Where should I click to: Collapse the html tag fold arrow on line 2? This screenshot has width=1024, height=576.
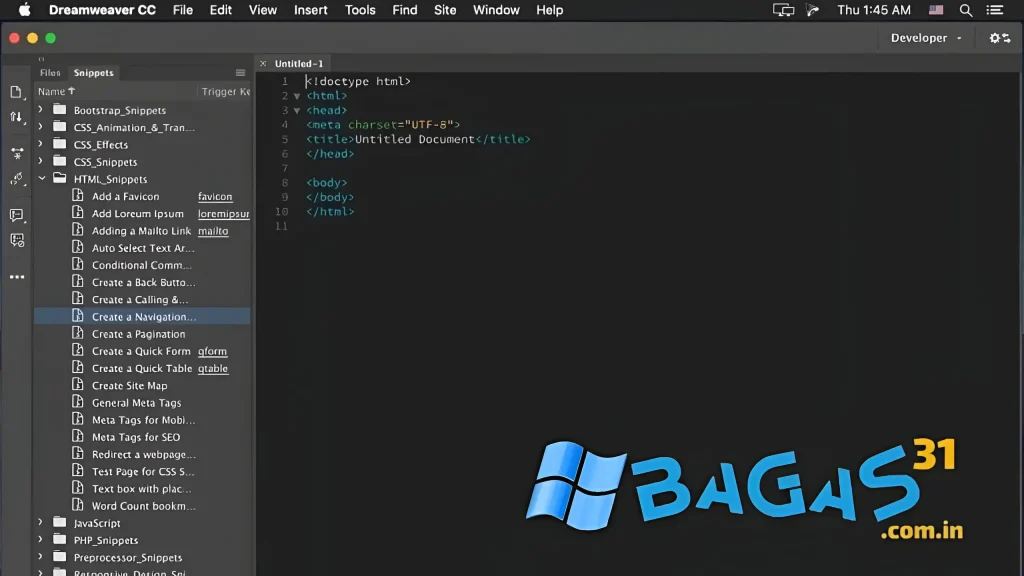click(297, 96)
